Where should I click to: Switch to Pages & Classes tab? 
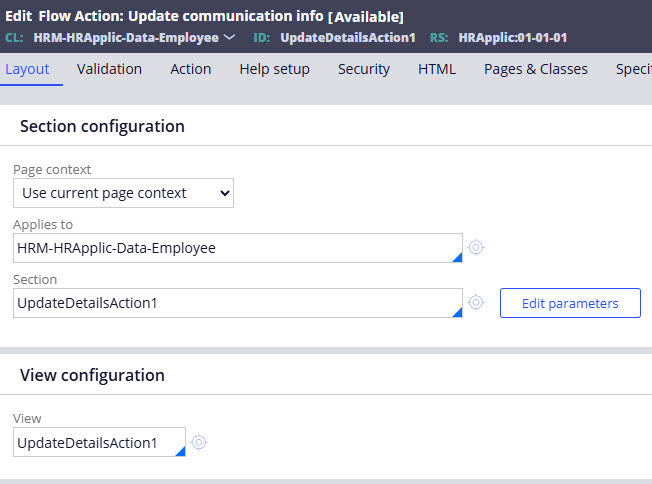[x=535, y=69]
